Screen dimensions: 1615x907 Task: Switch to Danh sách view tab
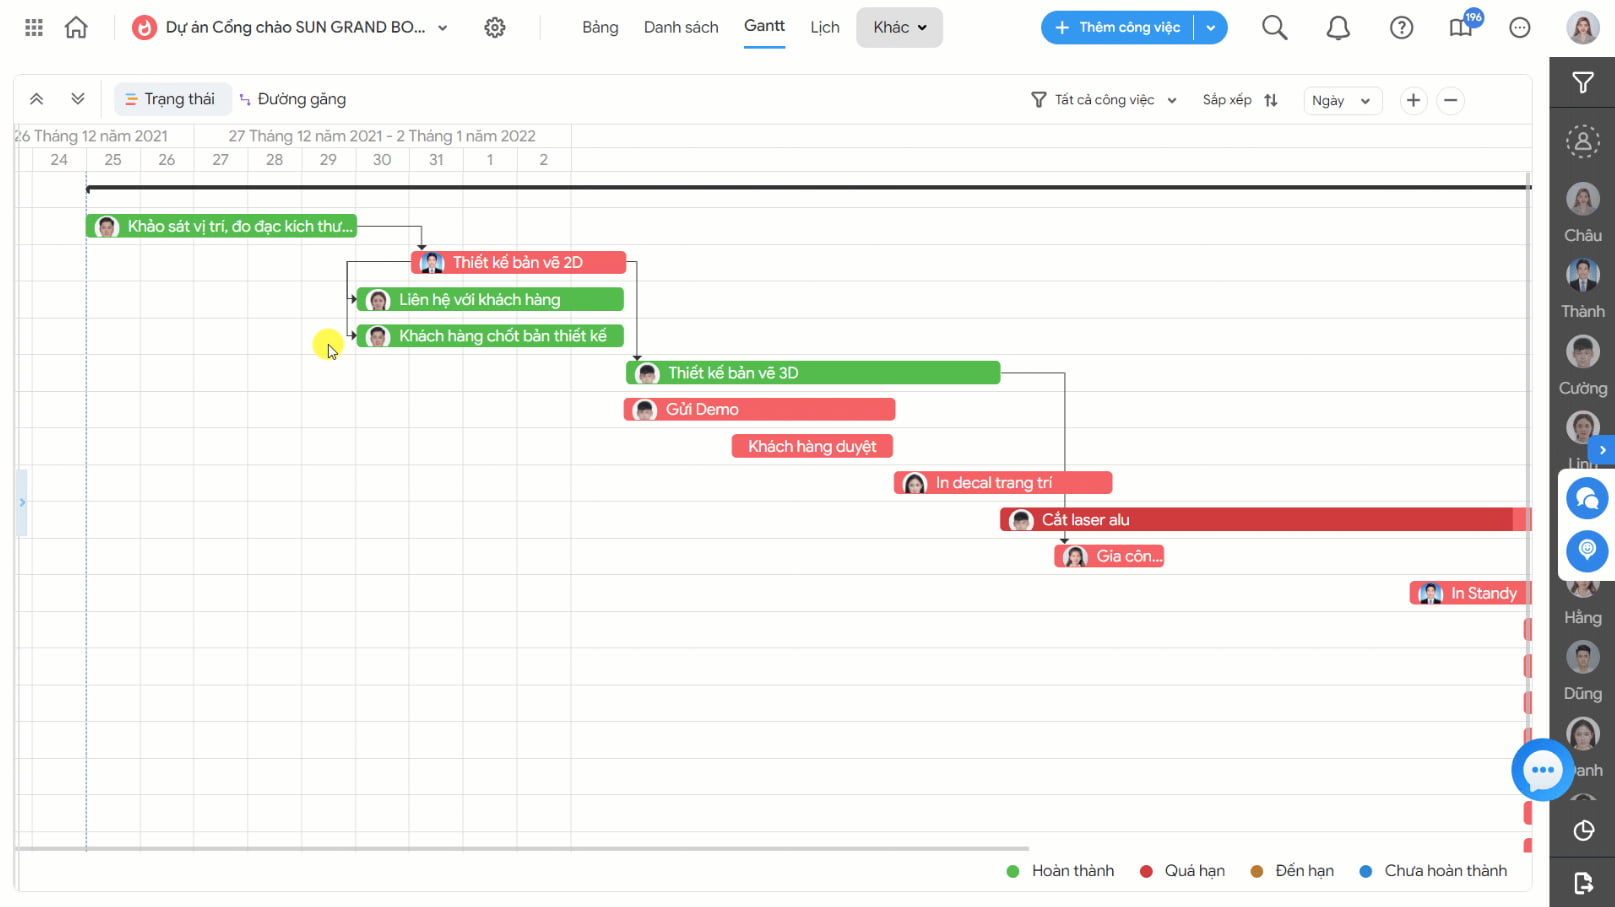[x=681, y=28]
